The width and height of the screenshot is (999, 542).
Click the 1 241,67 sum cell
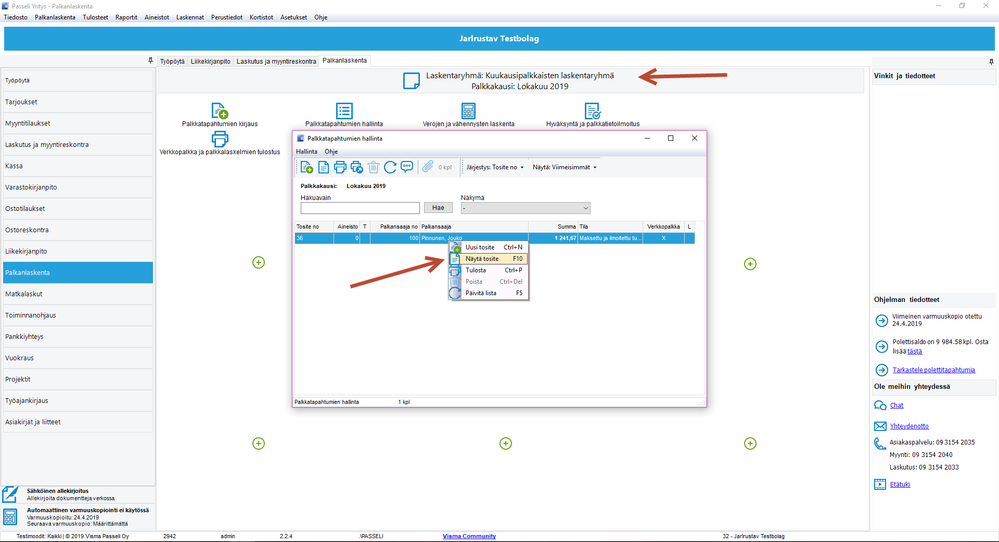point(553,238)
